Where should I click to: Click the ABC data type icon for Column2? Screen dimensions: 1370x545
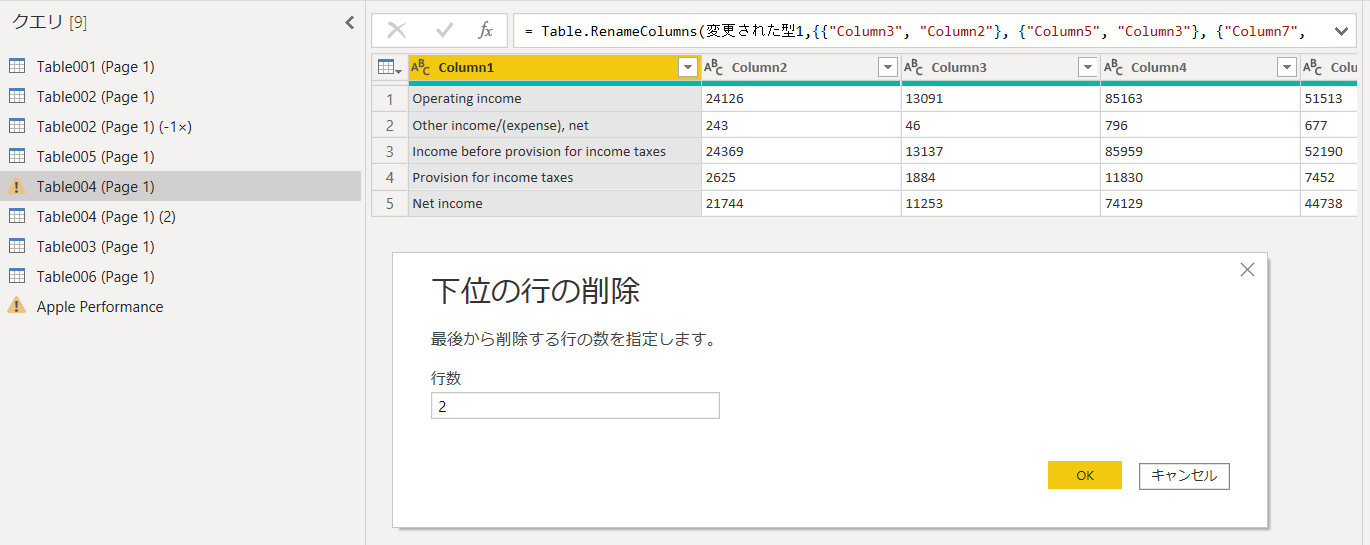pyautogui.click(x=714, y=67)
